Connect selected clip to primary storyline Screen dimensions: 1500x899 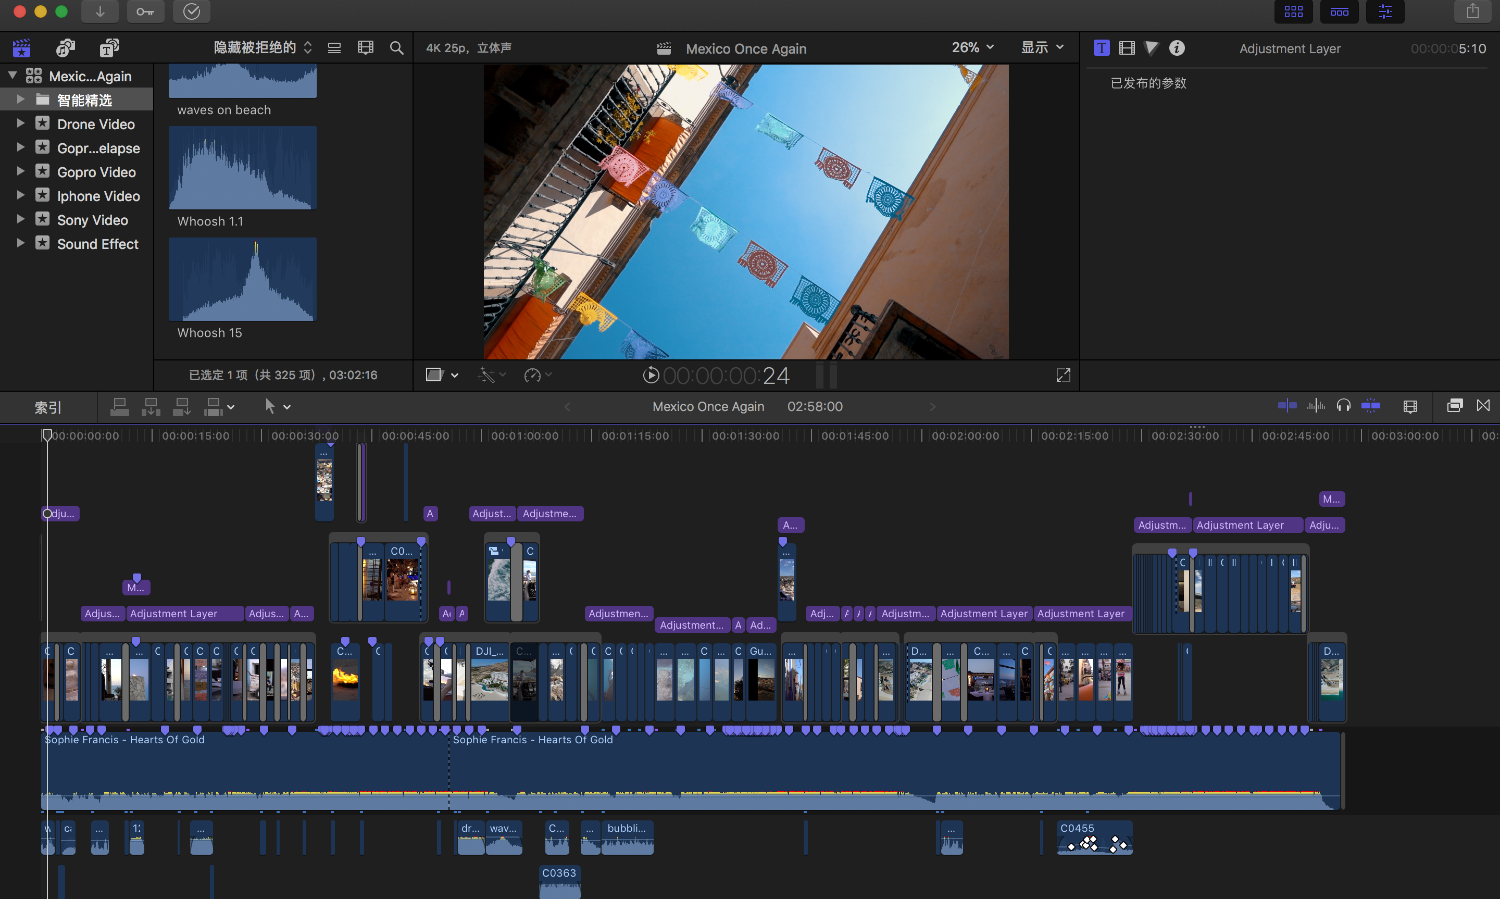click(x=120, y=407)
